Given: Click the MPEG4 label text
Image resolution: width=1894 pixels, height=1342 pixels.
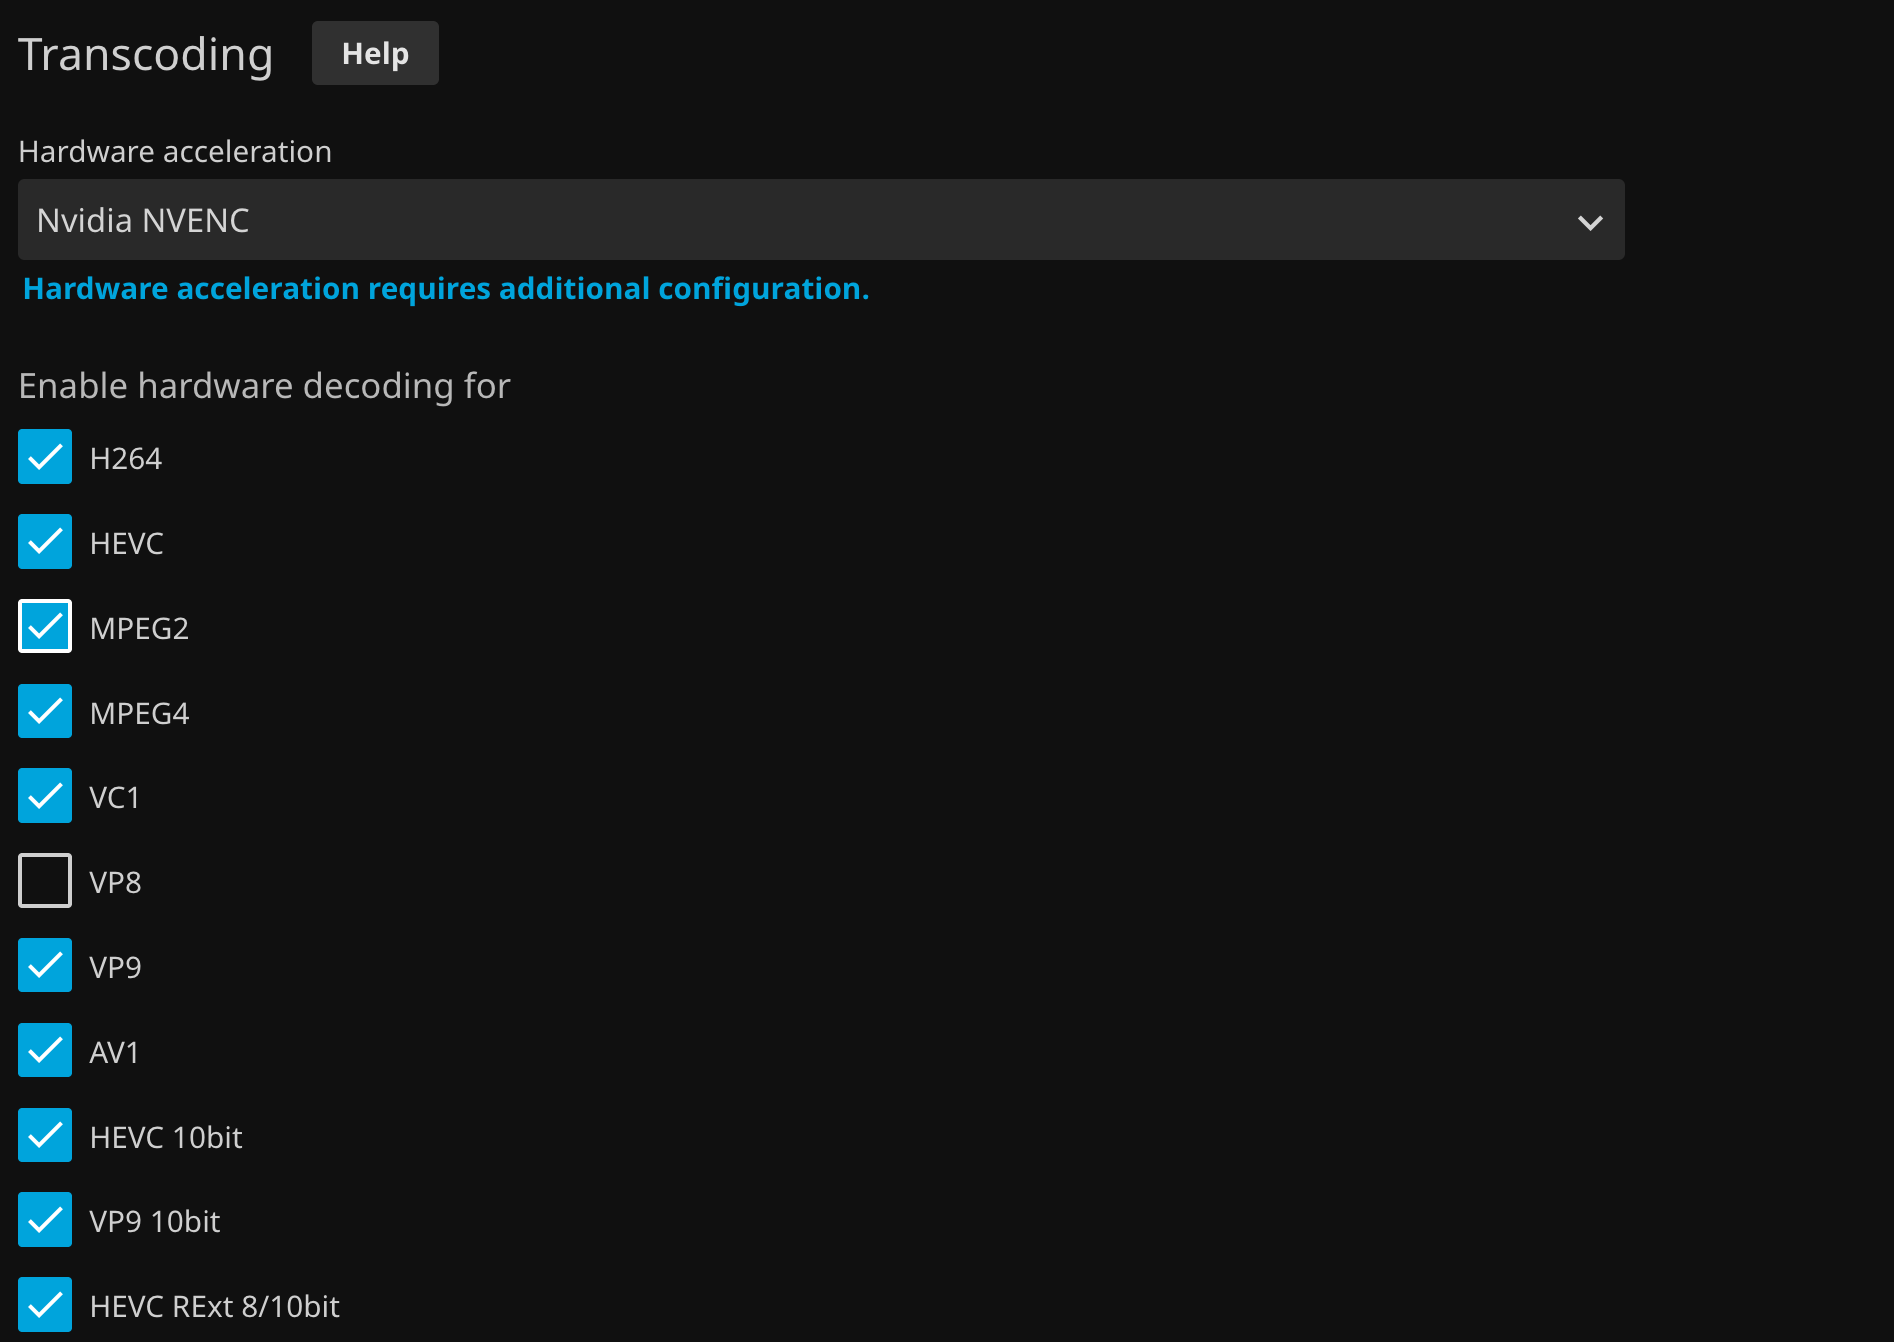Looking at the screenshot, I should click(x=139, y=713).
